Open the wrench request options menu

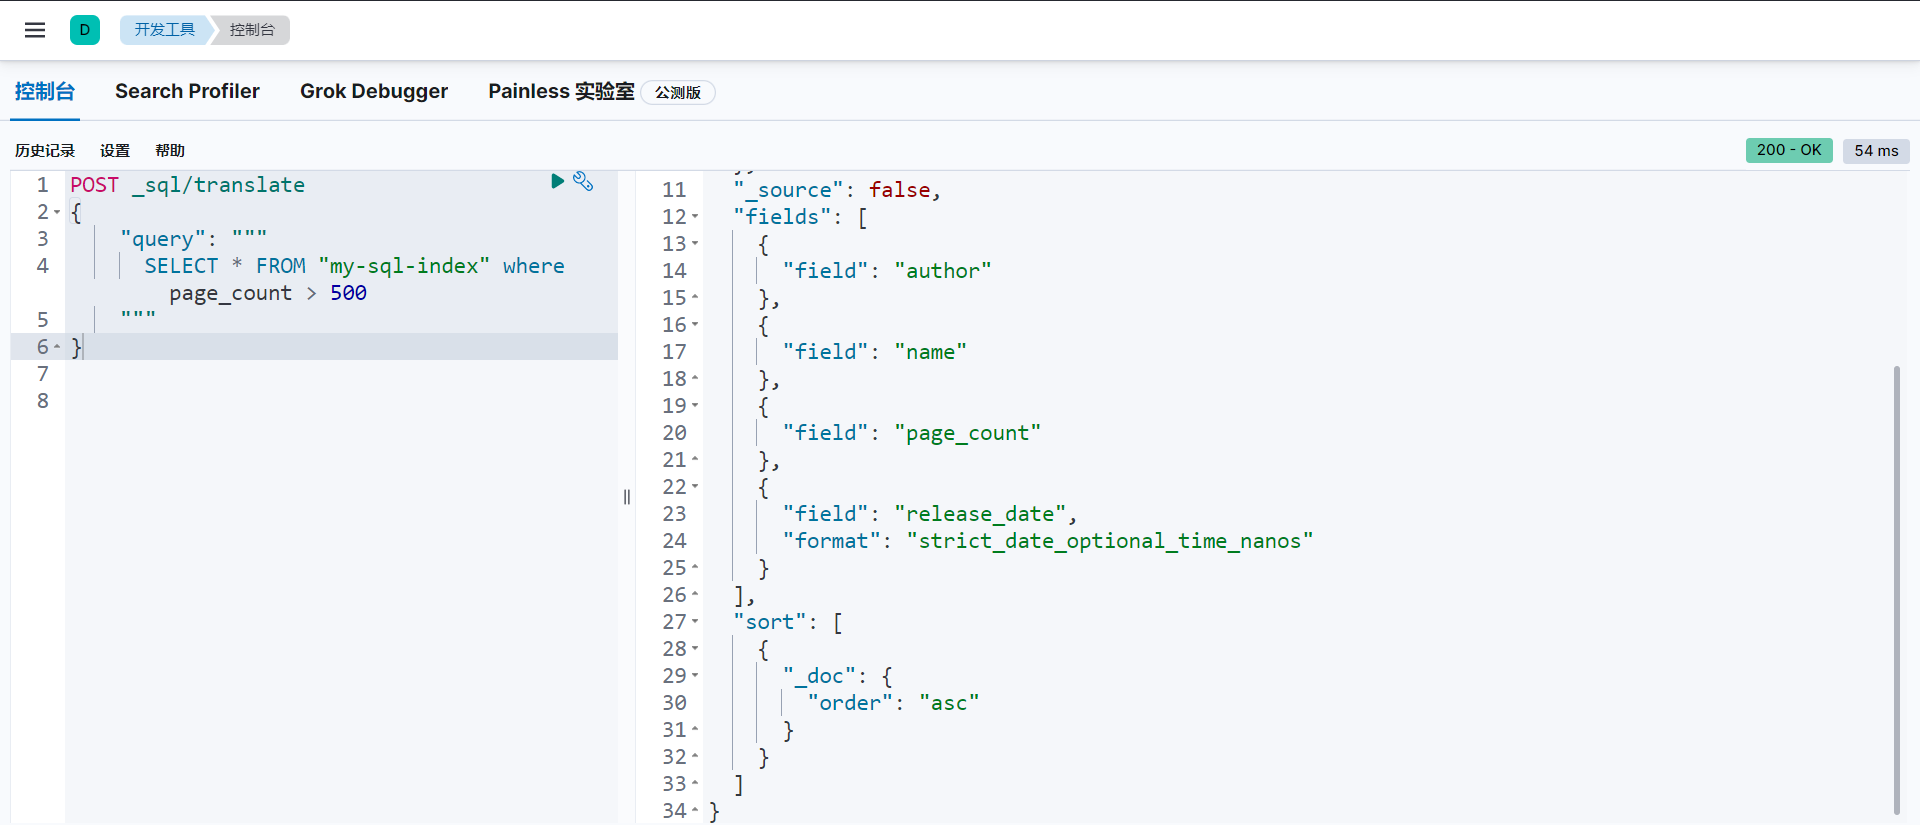(583, 181)
